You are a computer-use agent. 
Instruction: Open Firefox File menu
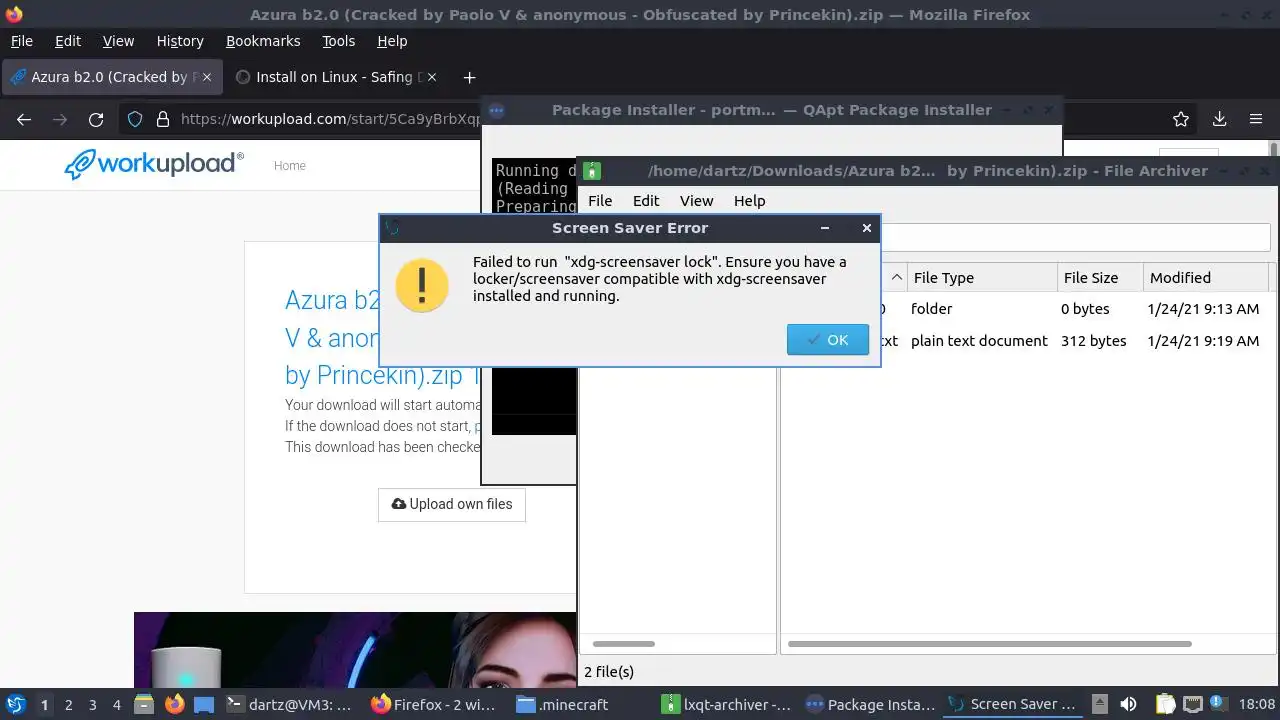click(21, 41)
